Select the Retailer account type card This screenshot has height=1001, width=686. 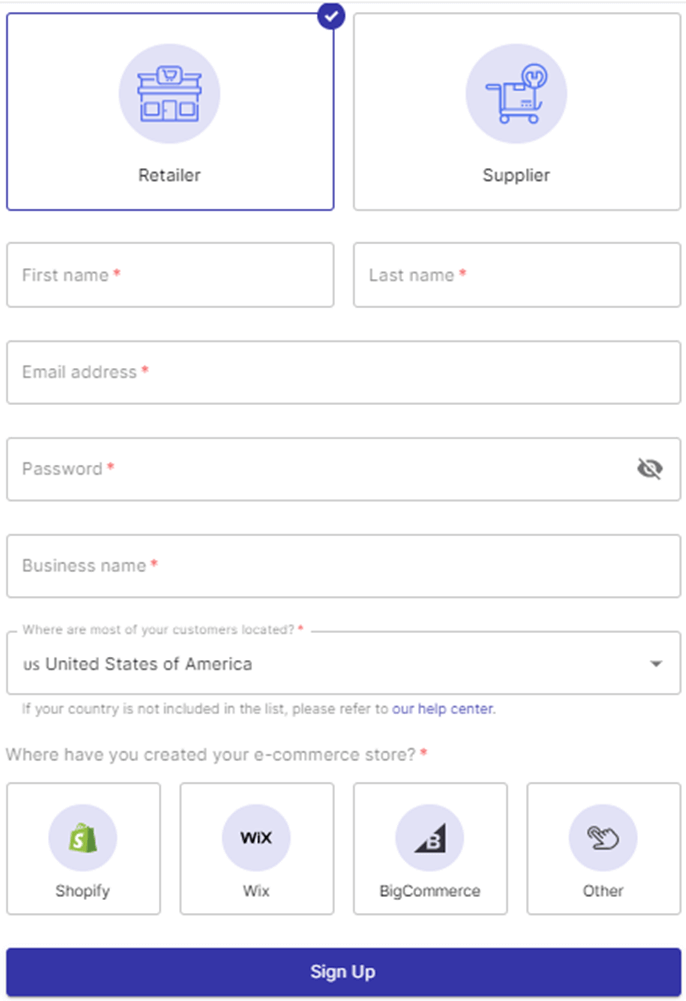pyautogui.click(x=170, y=112)
